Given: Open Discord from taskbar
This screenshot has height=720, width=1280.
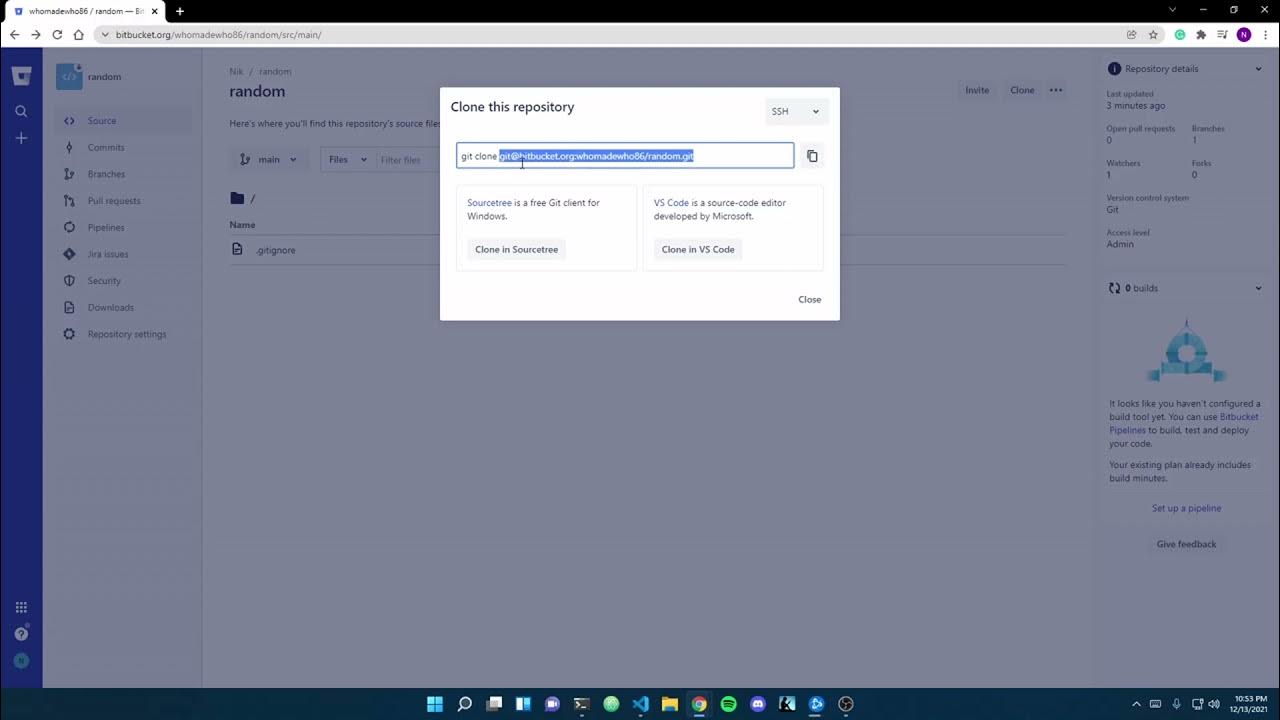Looking at the screenshot, I should (x=757, y=704).
